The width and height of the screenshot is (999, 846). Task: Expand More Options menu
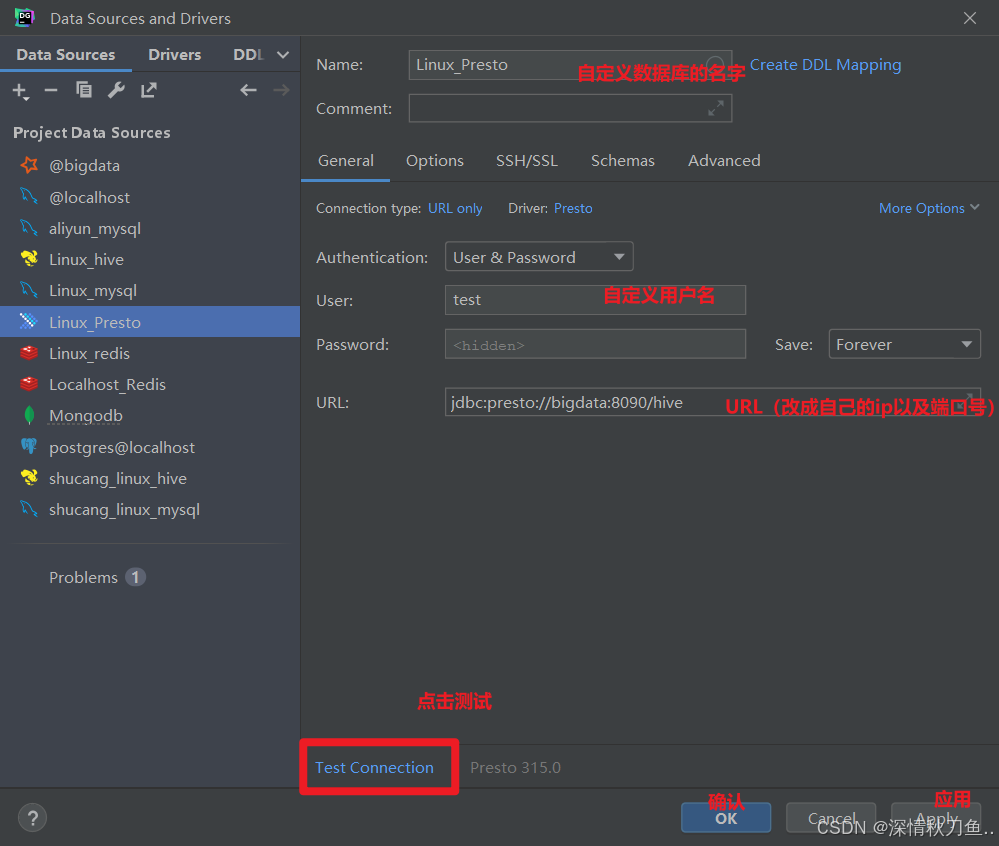929,208
